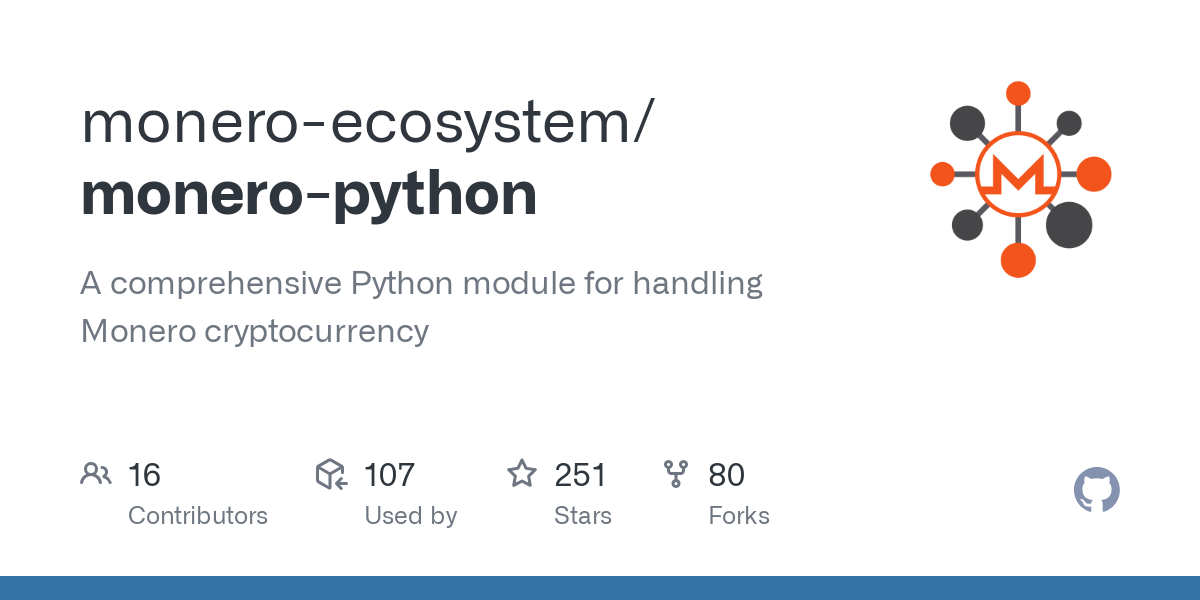Click the Forks branch icon
This screenshot has width=1200, height=600.
click(676, 474)
